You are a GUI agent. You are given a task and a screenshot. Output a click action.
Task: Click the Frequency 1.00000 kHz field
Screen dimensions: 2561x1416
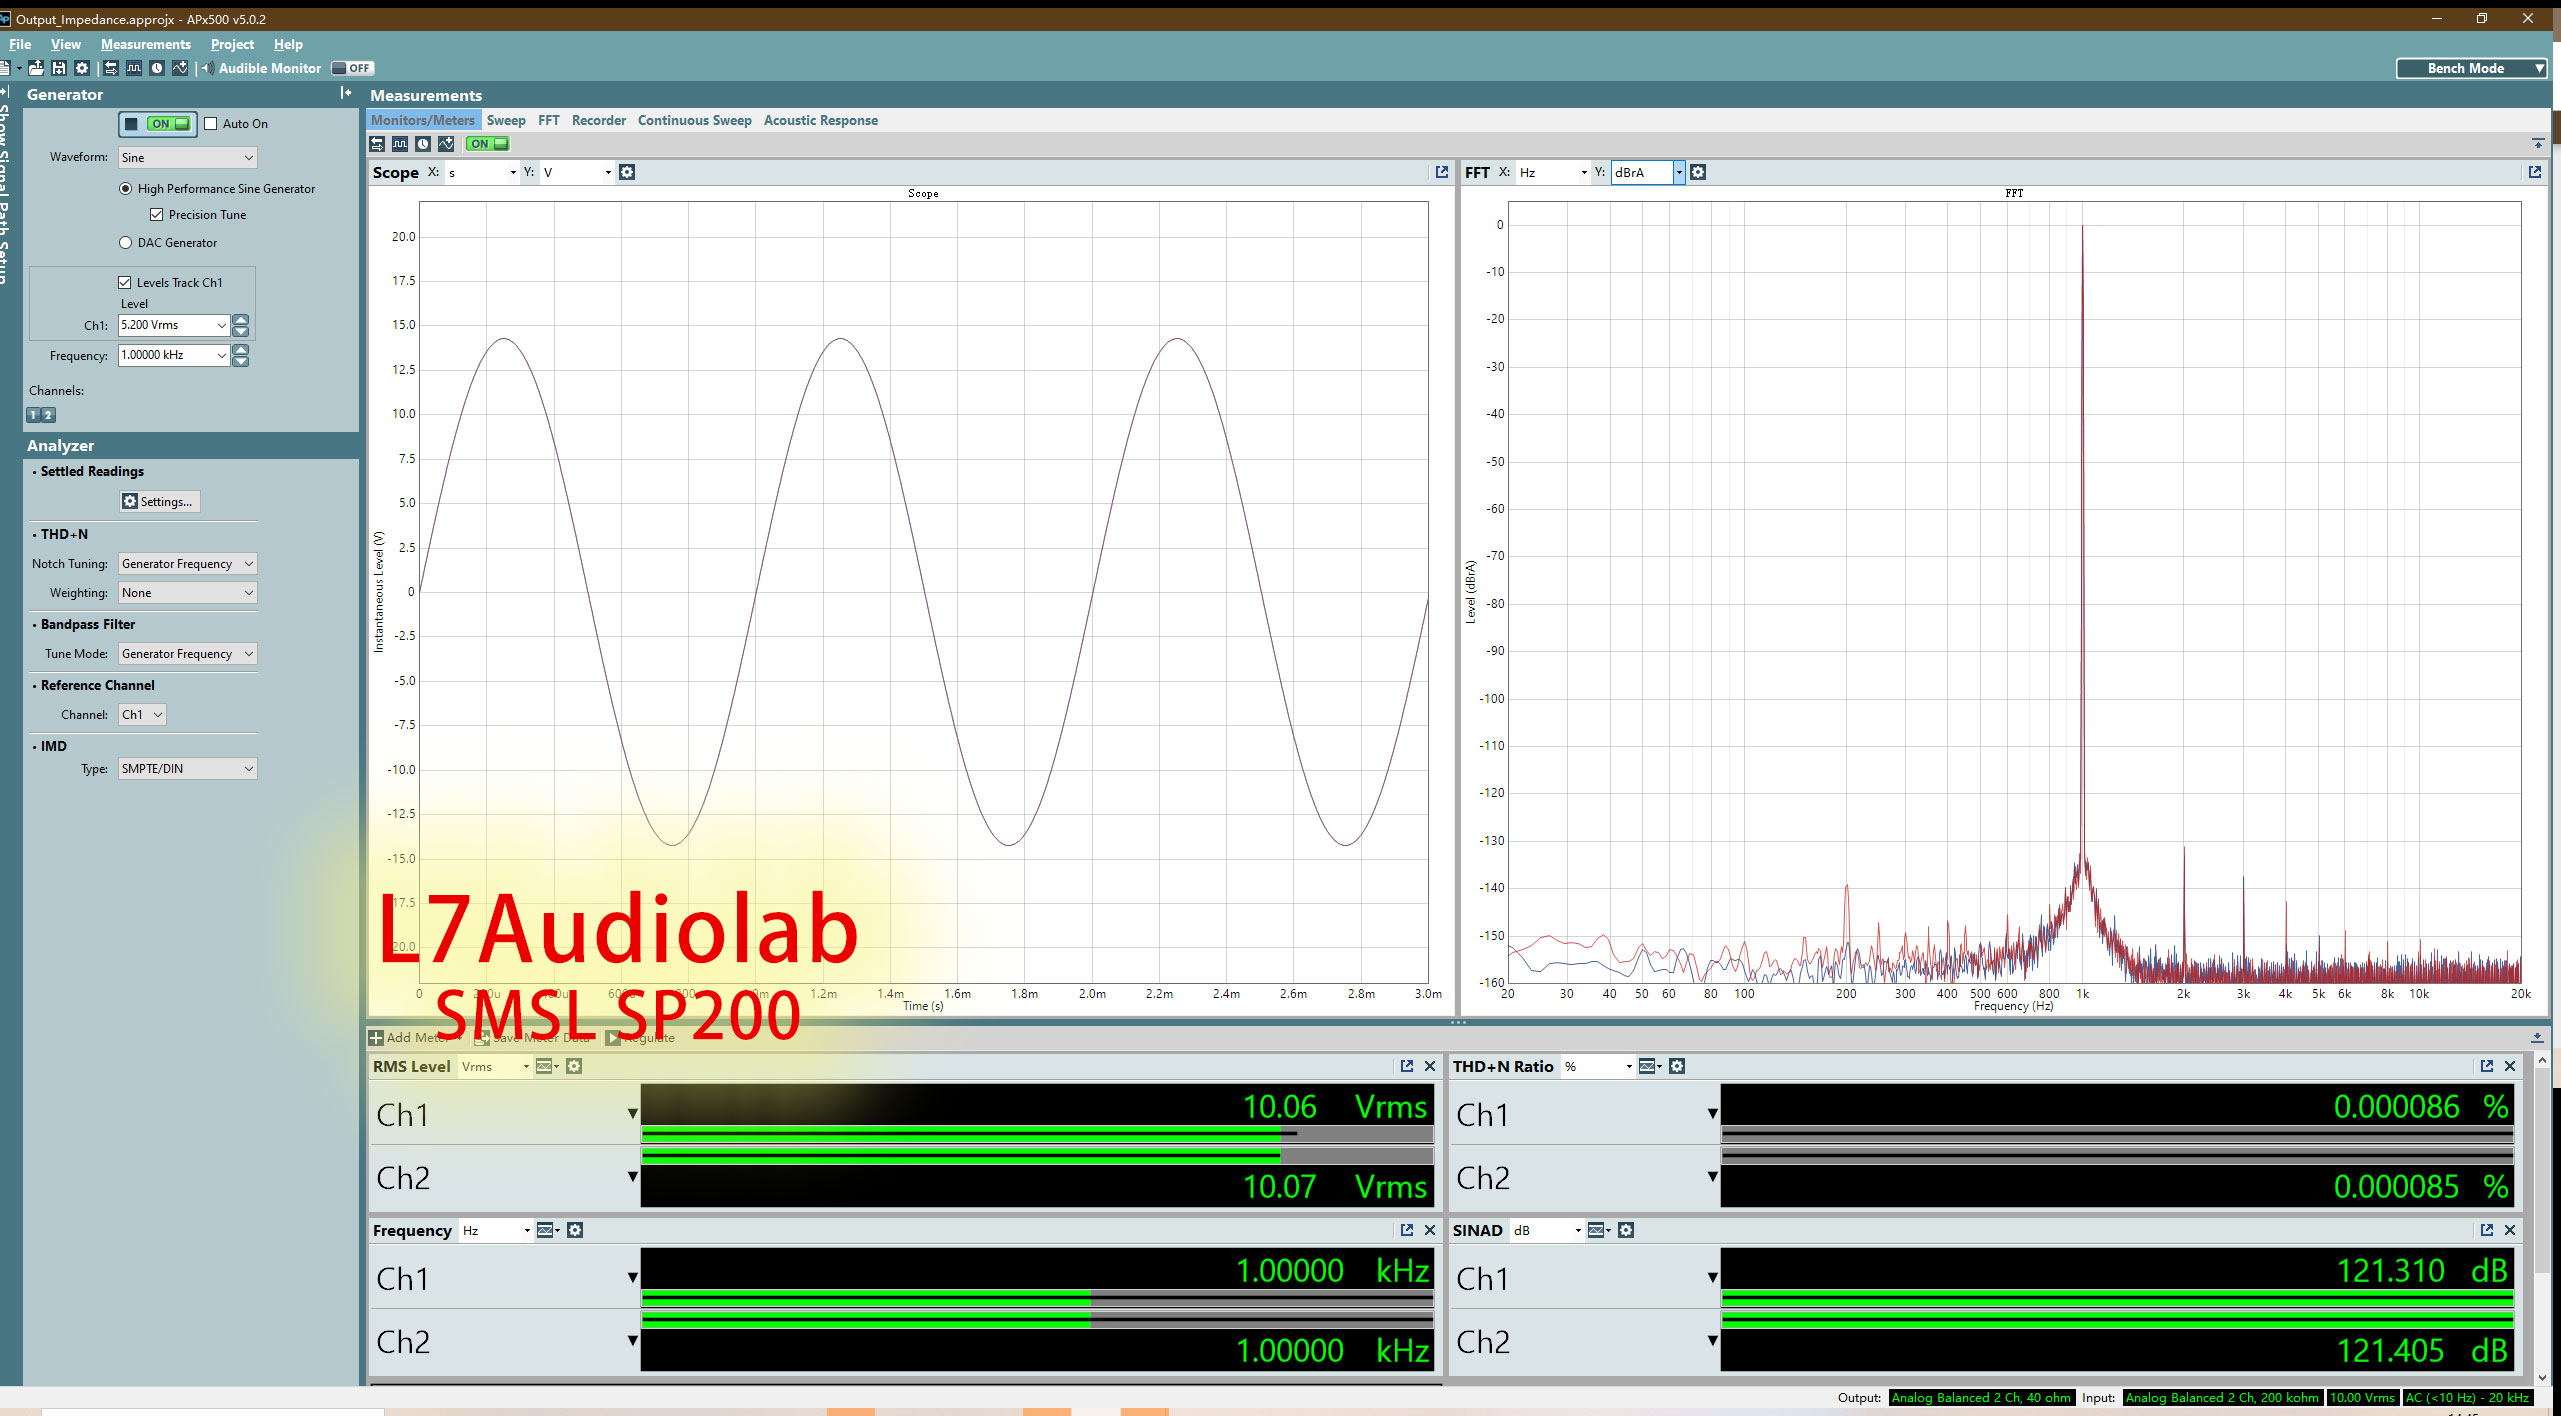(174, 355)
